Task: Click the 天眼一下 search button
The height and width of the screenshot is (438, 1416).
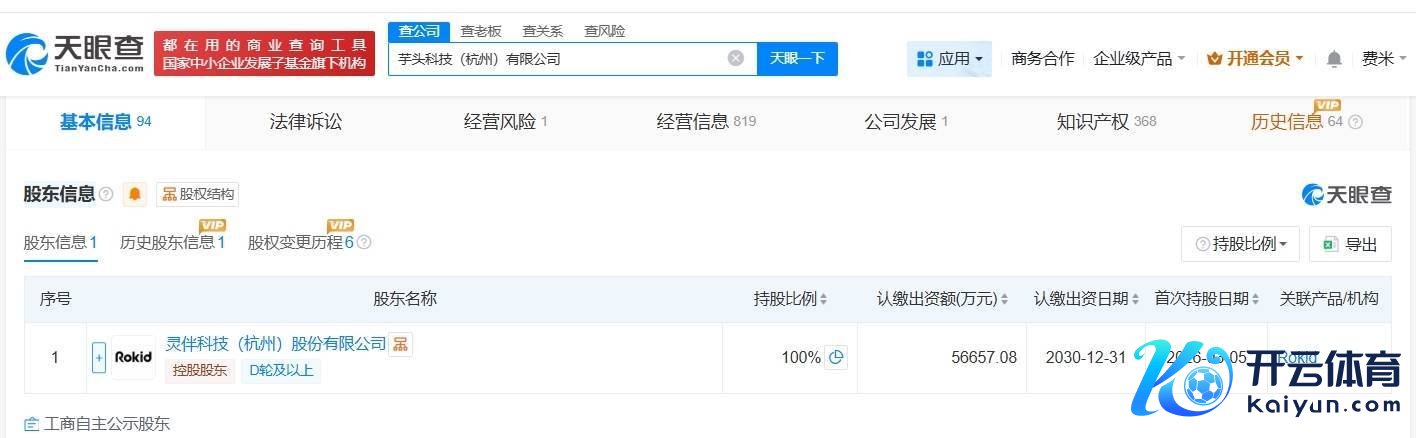Action: click(x=797, y=58)
